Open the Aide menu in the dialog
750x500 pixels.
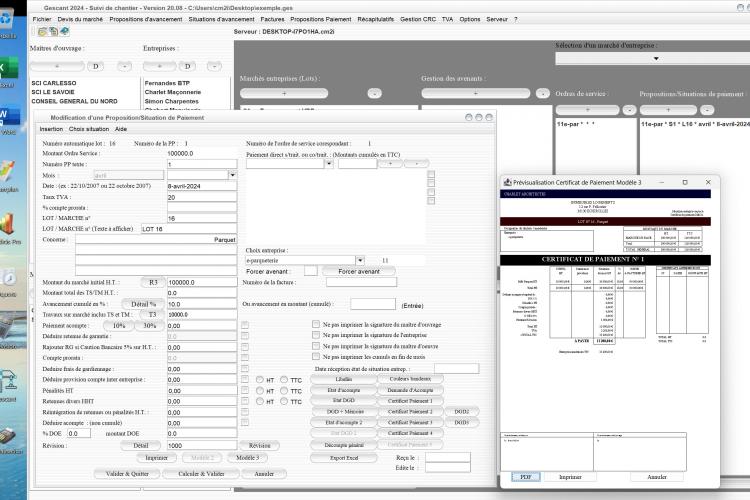point(121,129)
